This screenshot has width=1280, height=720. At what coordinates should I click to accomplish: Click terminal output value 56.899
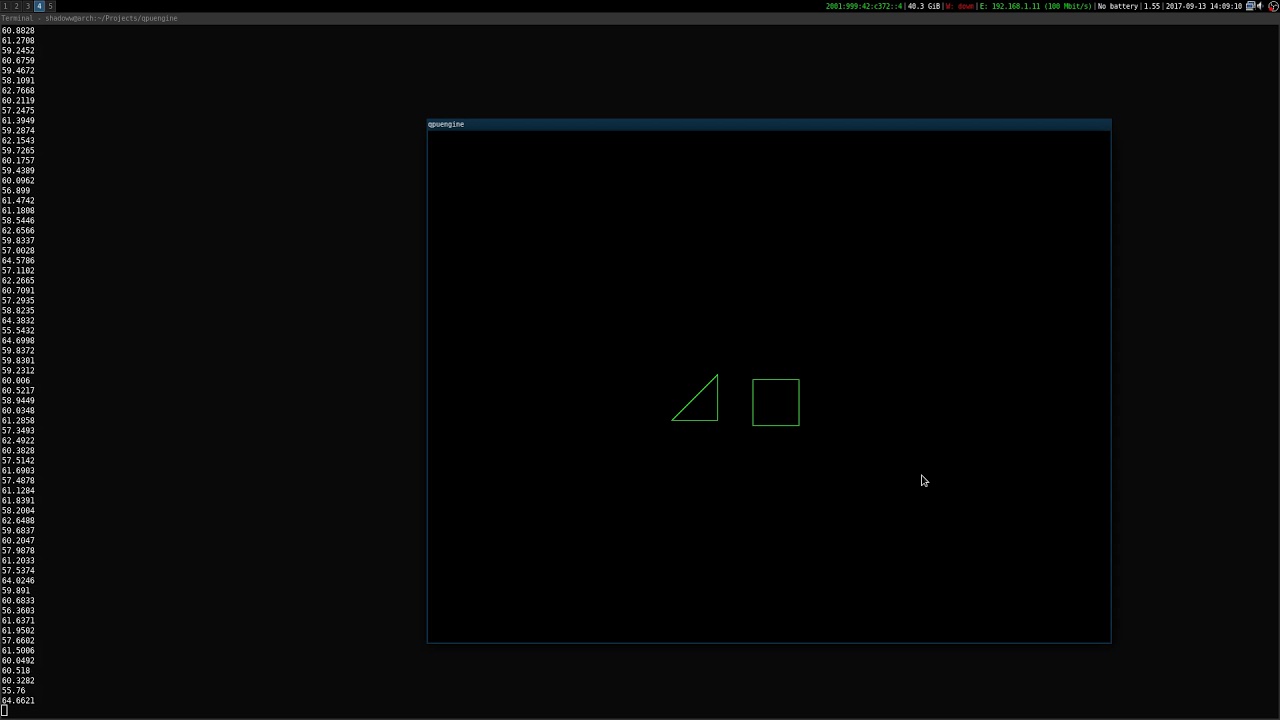[x=15, y=191]
